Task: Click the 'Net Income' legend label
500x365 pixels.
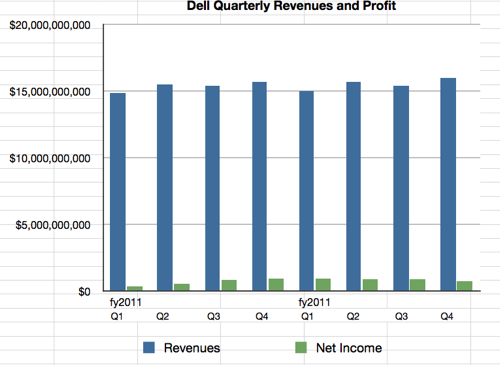Action: [x=349, y=348]
